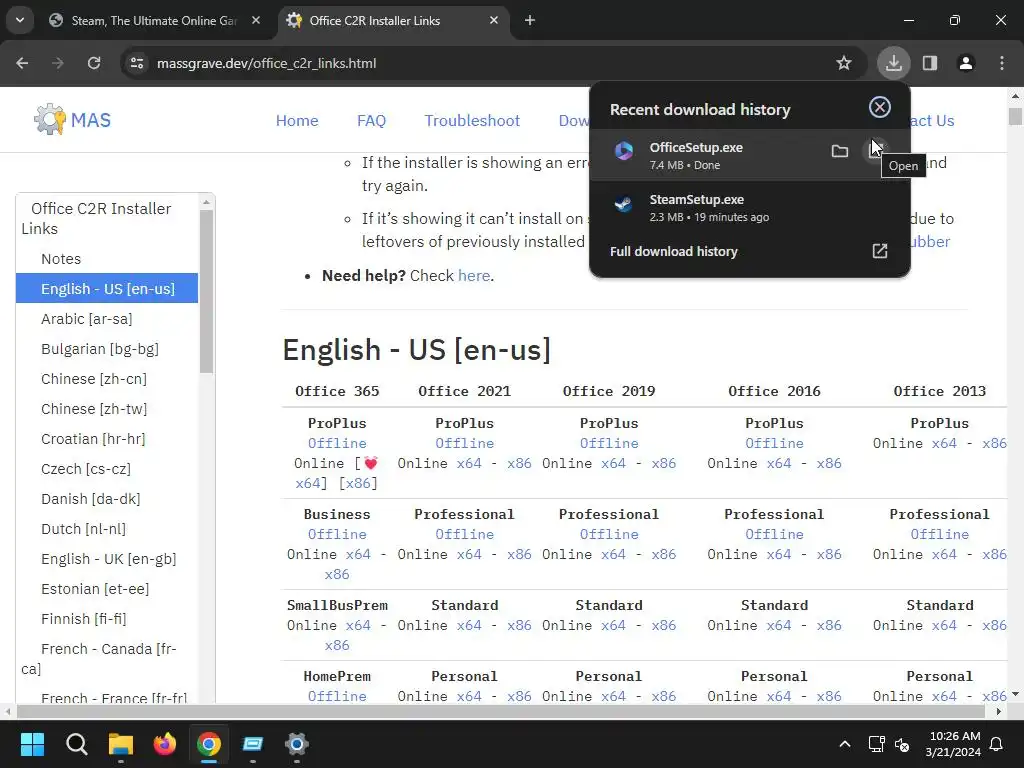Jump to Czech [cs-cz] section
The width and height of the screenshot is (1024, 768).
point(86,469)
